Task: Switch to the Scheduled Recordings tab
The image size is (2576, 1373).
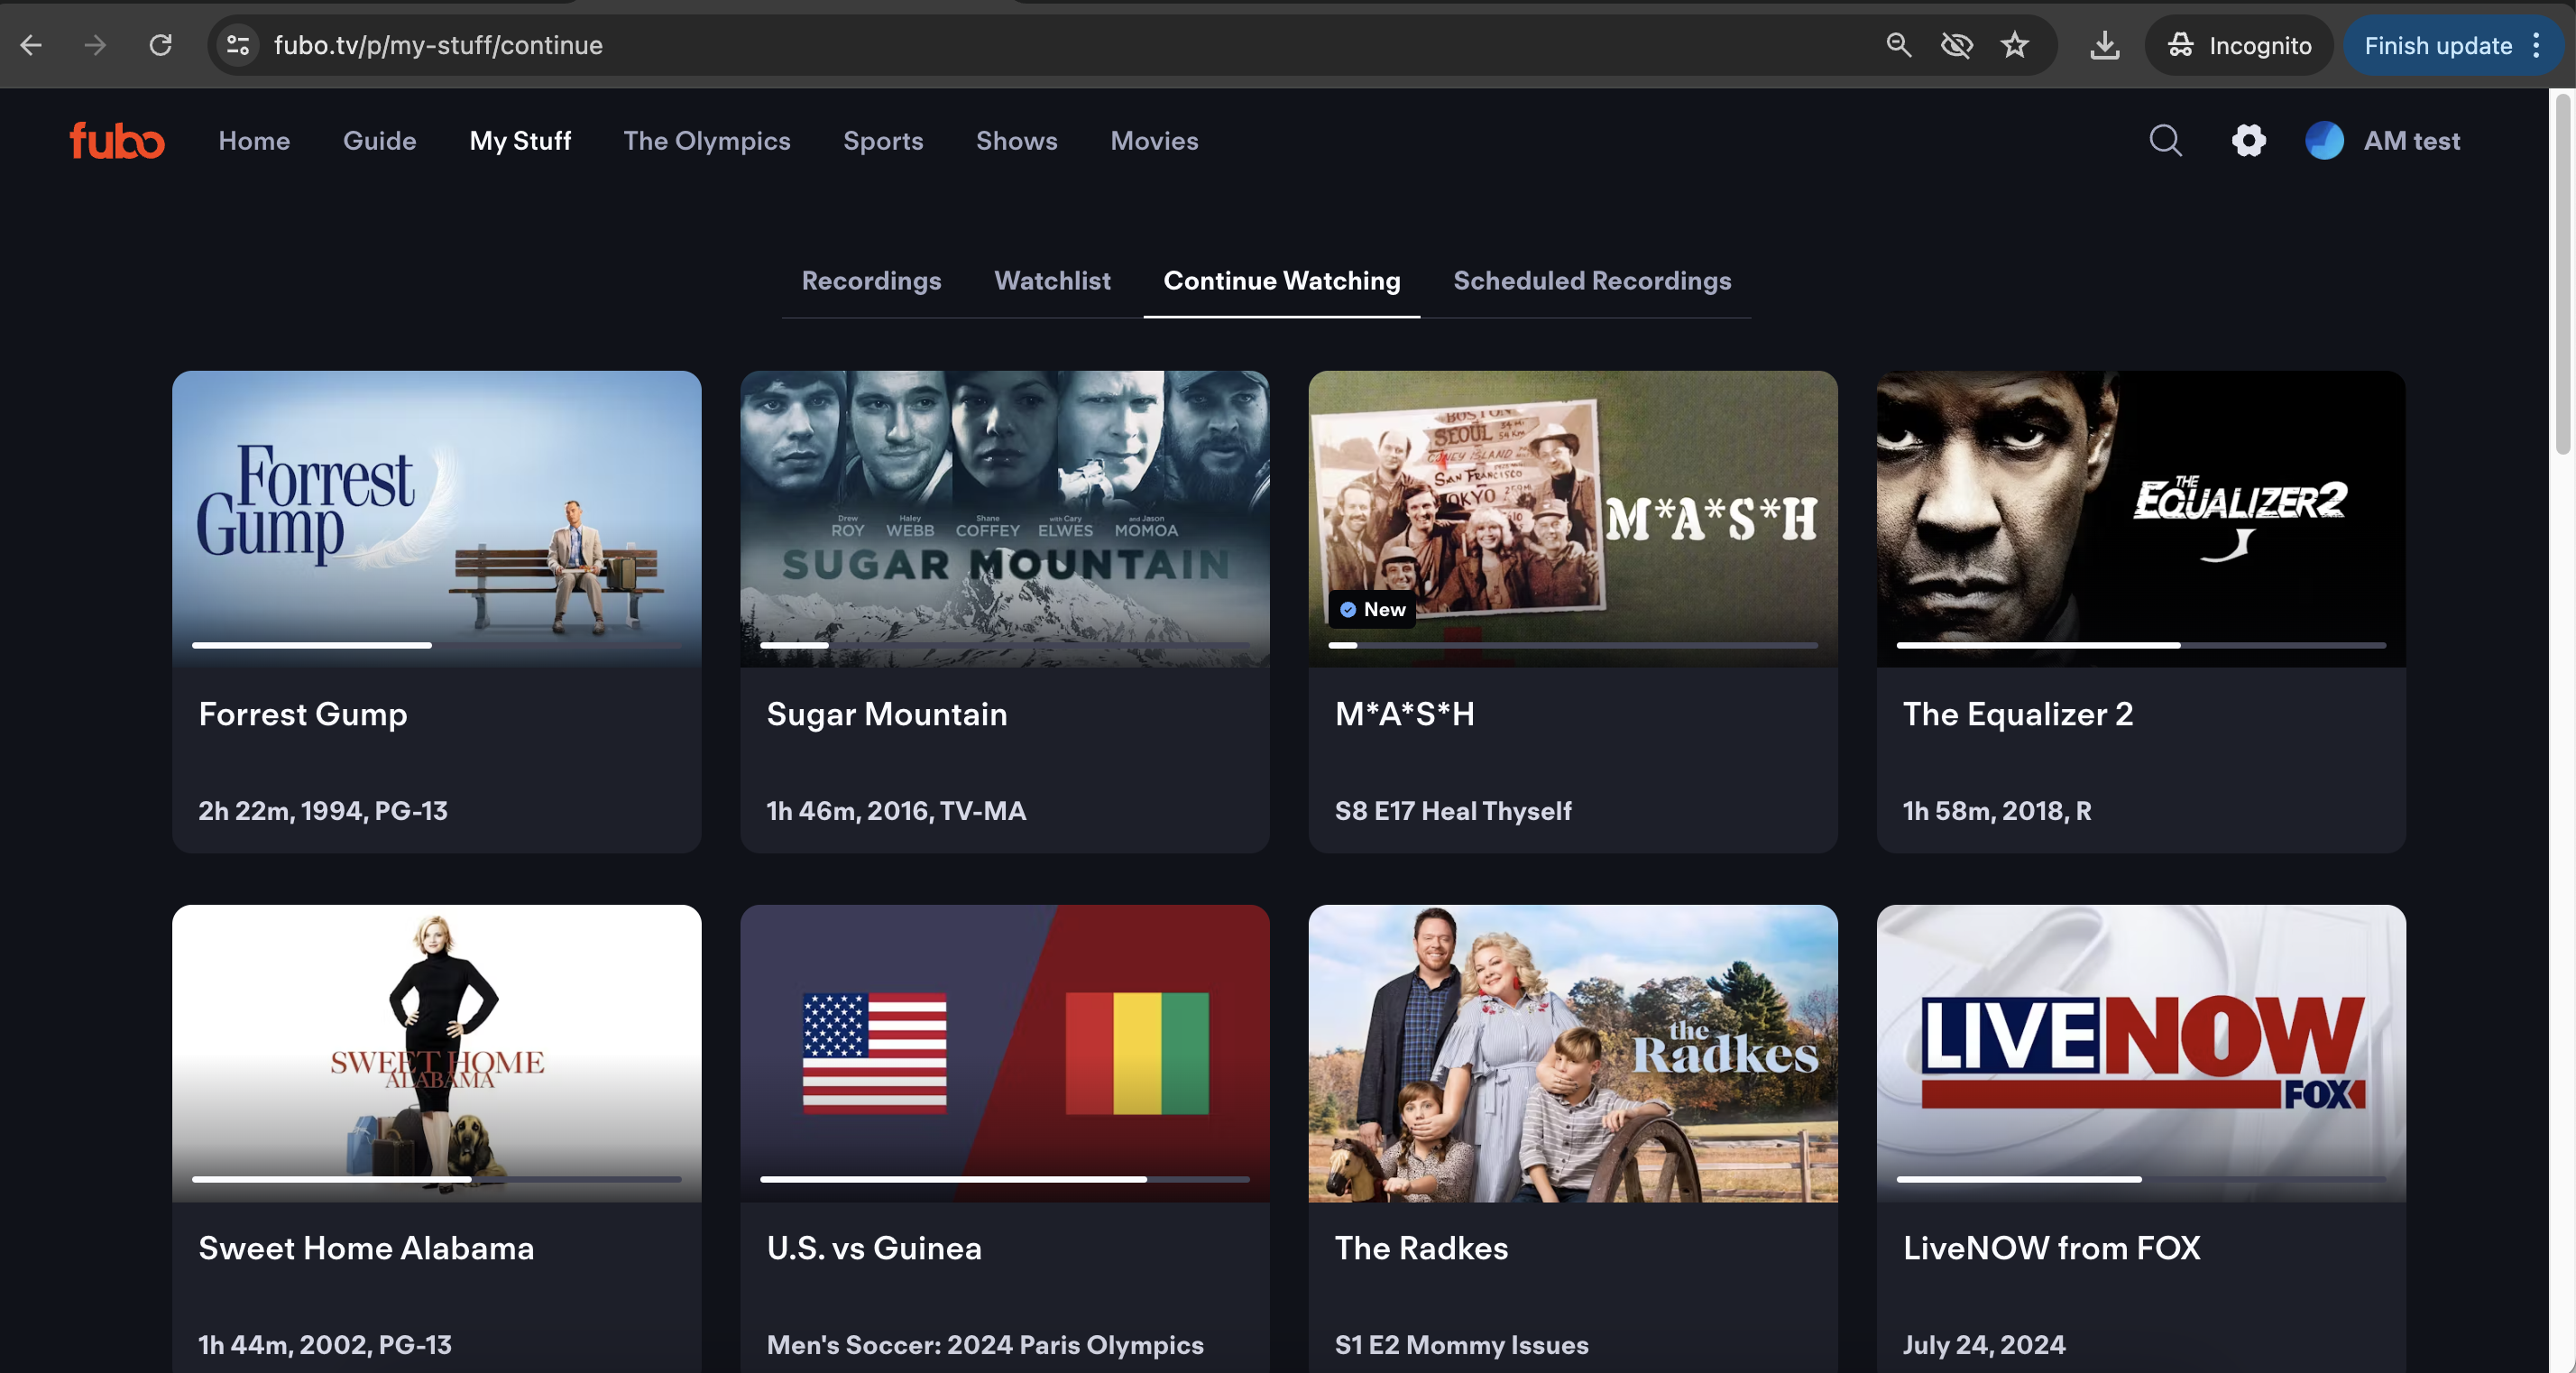Action: (x=1592, y=281)
